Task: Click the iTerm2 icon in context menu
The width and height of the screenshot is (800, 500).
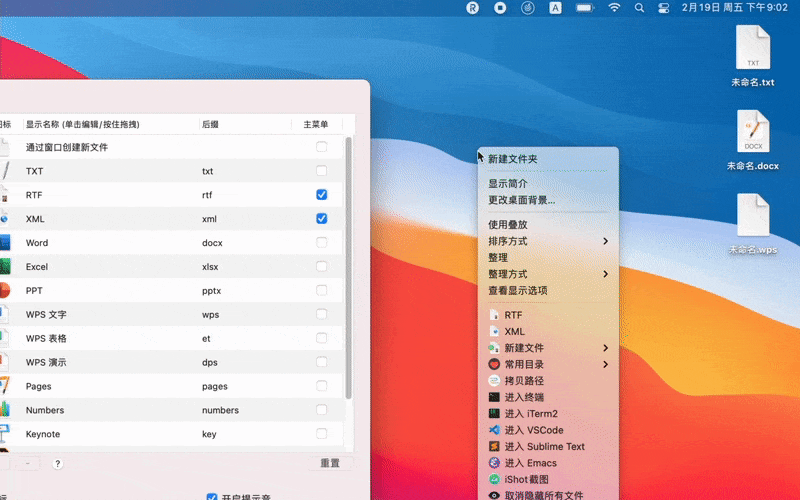Action: (494, 413)
